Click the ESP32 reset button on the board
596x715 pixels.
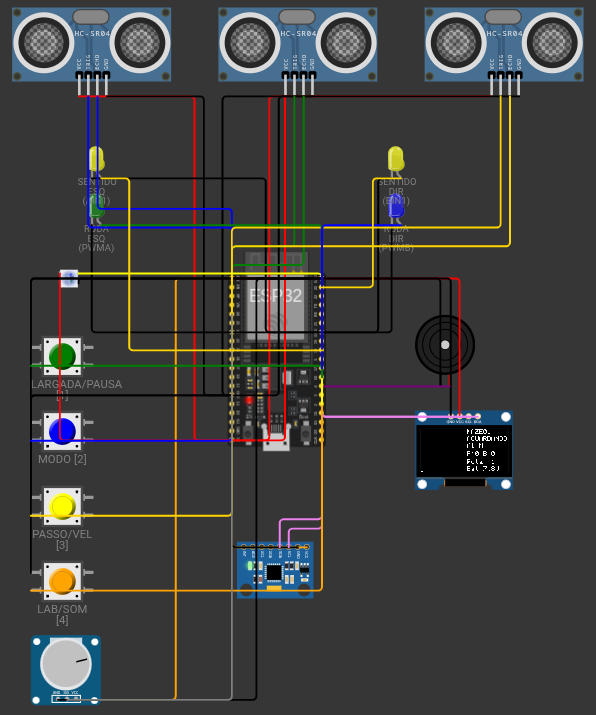pyautogui.click(x=248, y=432)
